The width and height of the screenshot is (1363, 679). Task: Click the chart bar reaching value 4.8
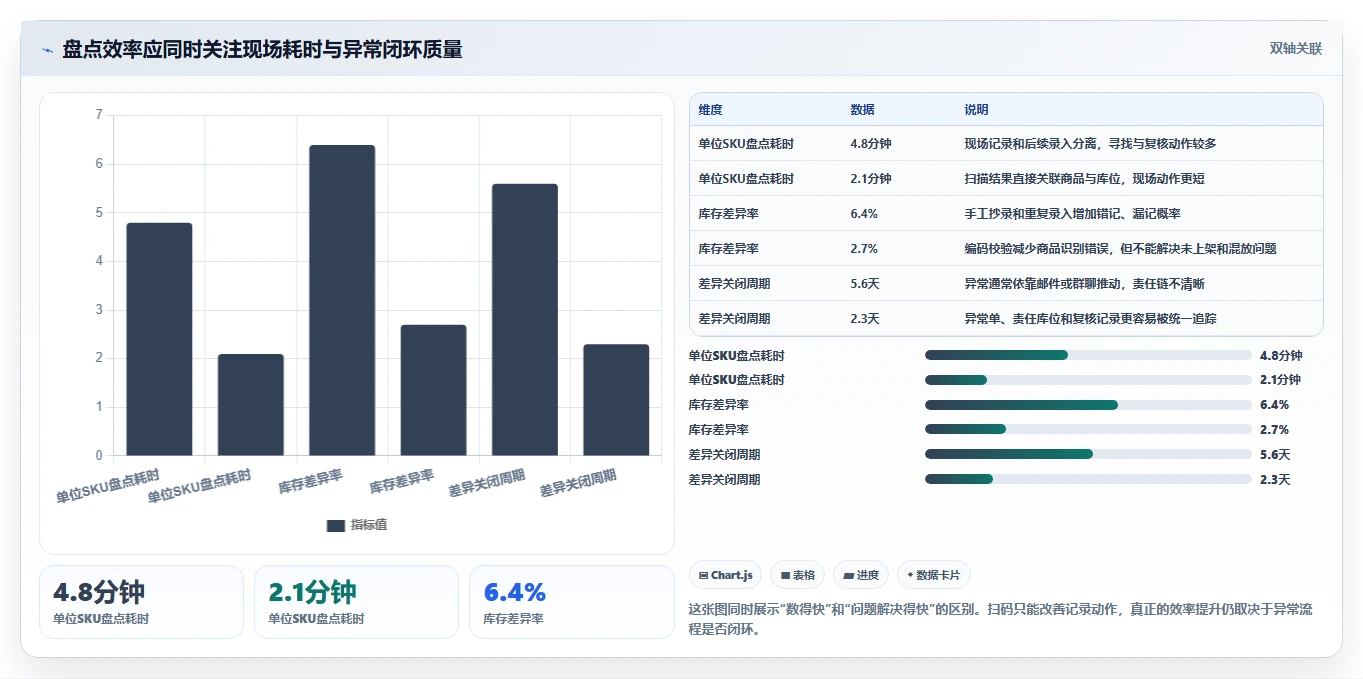[159, 339]
